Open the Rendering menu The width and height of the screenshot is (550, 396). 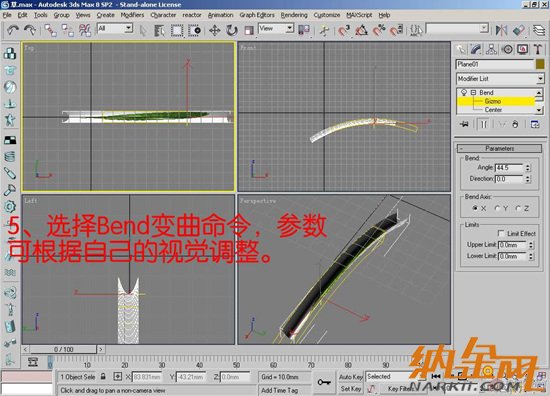click(x=294, y=15)
